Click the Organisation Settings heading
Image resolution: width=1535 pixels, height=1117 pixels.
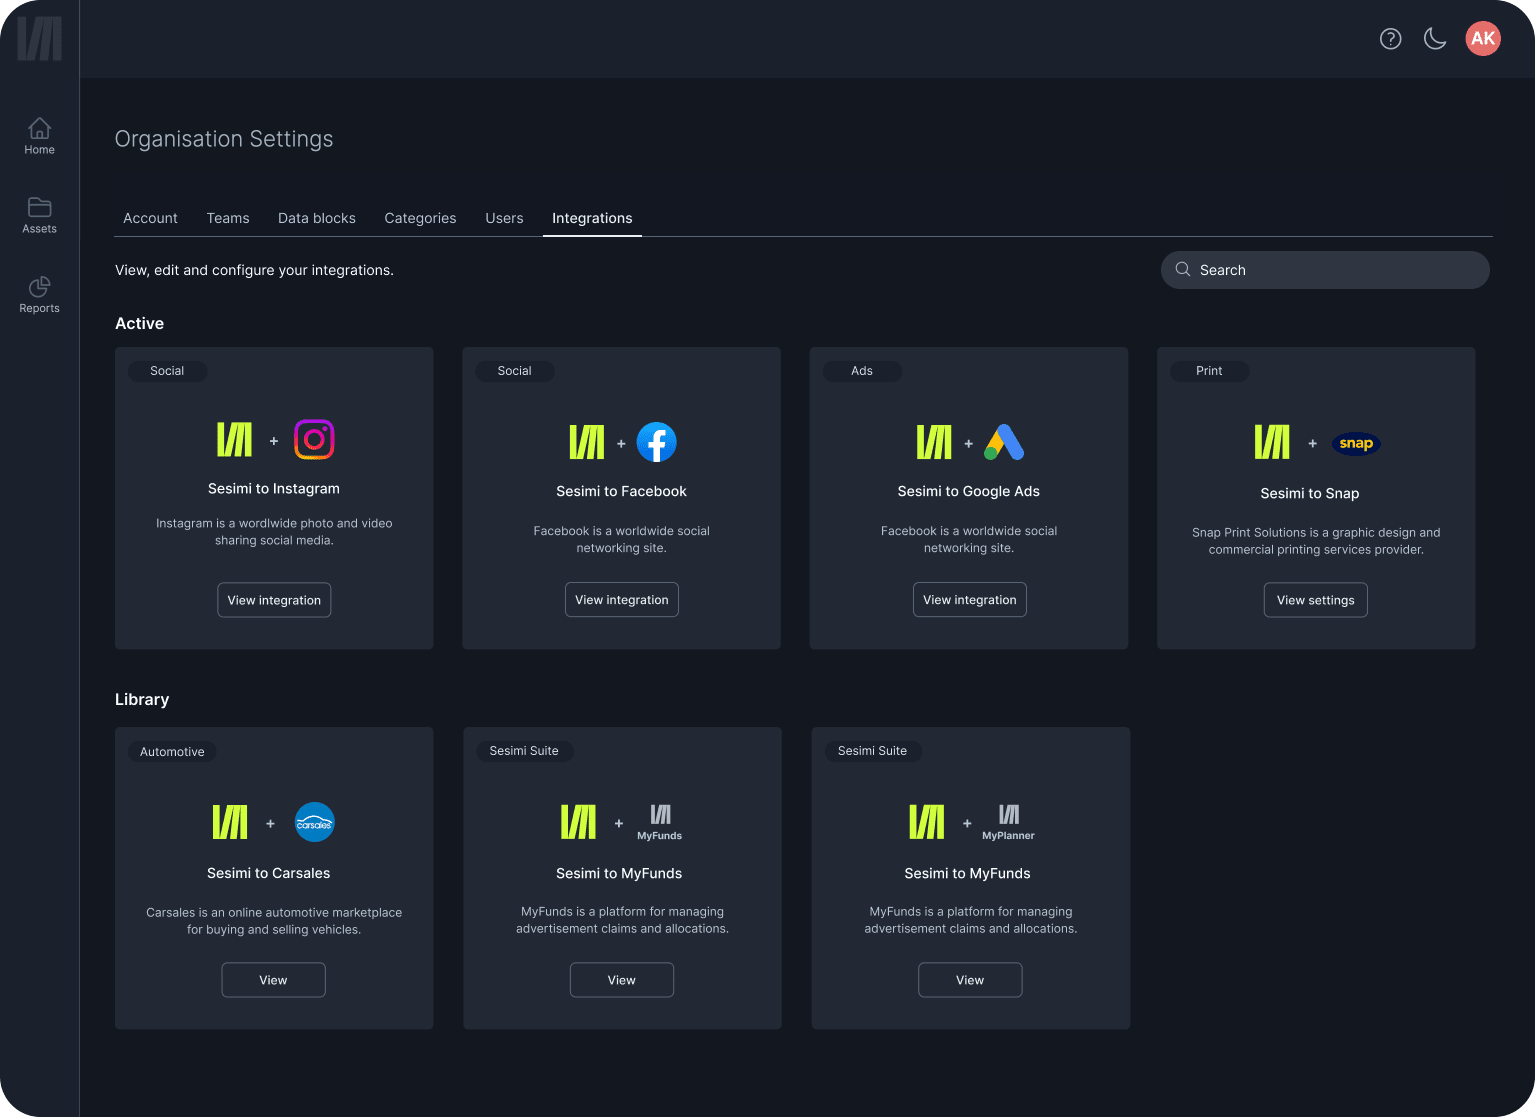point(224,139)
